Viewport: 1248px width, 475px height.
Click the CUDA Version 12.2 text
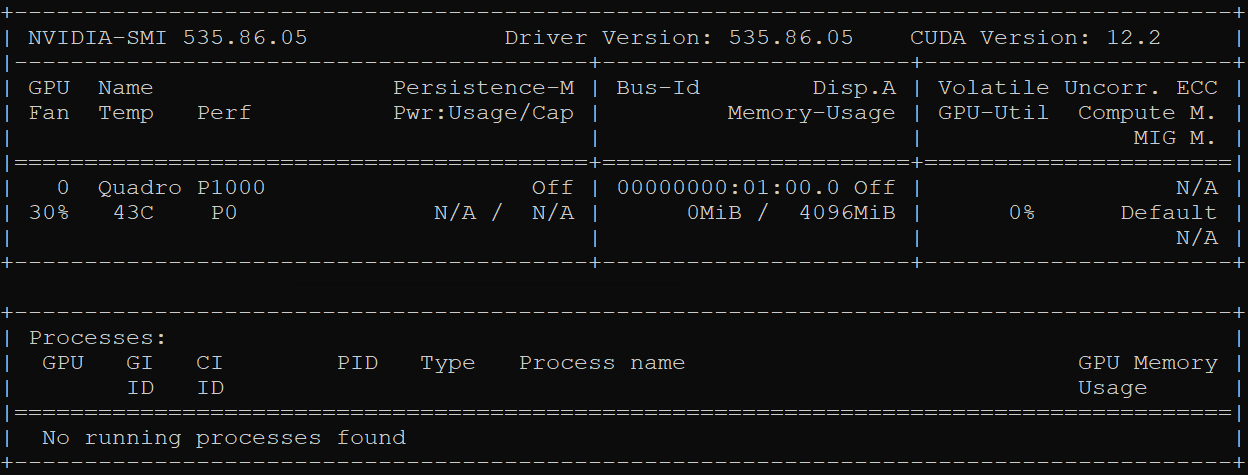pyautogui.click(x=1035, y=38)
